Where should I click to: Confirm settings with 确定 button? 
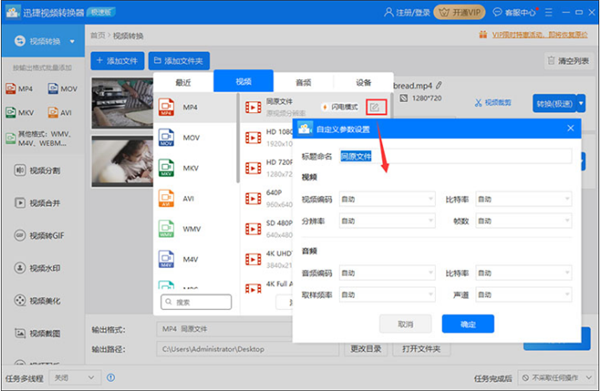(x=468, y=324)
